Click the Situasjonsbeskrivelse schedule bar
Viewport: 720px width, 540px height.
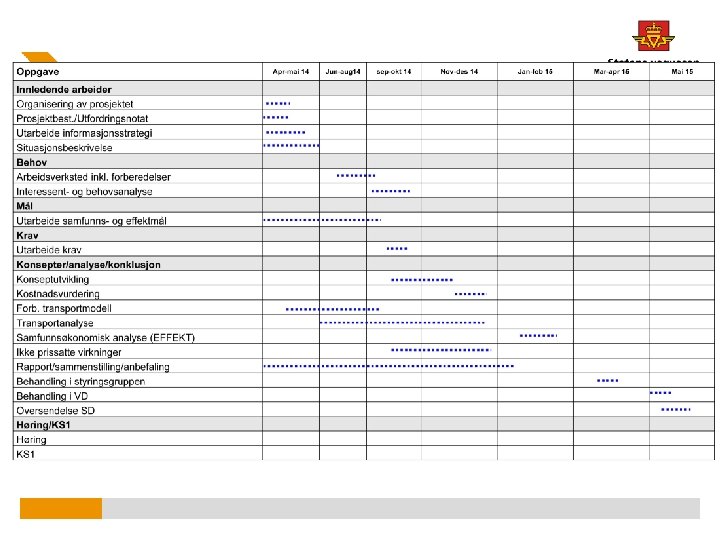click(291, 146)
